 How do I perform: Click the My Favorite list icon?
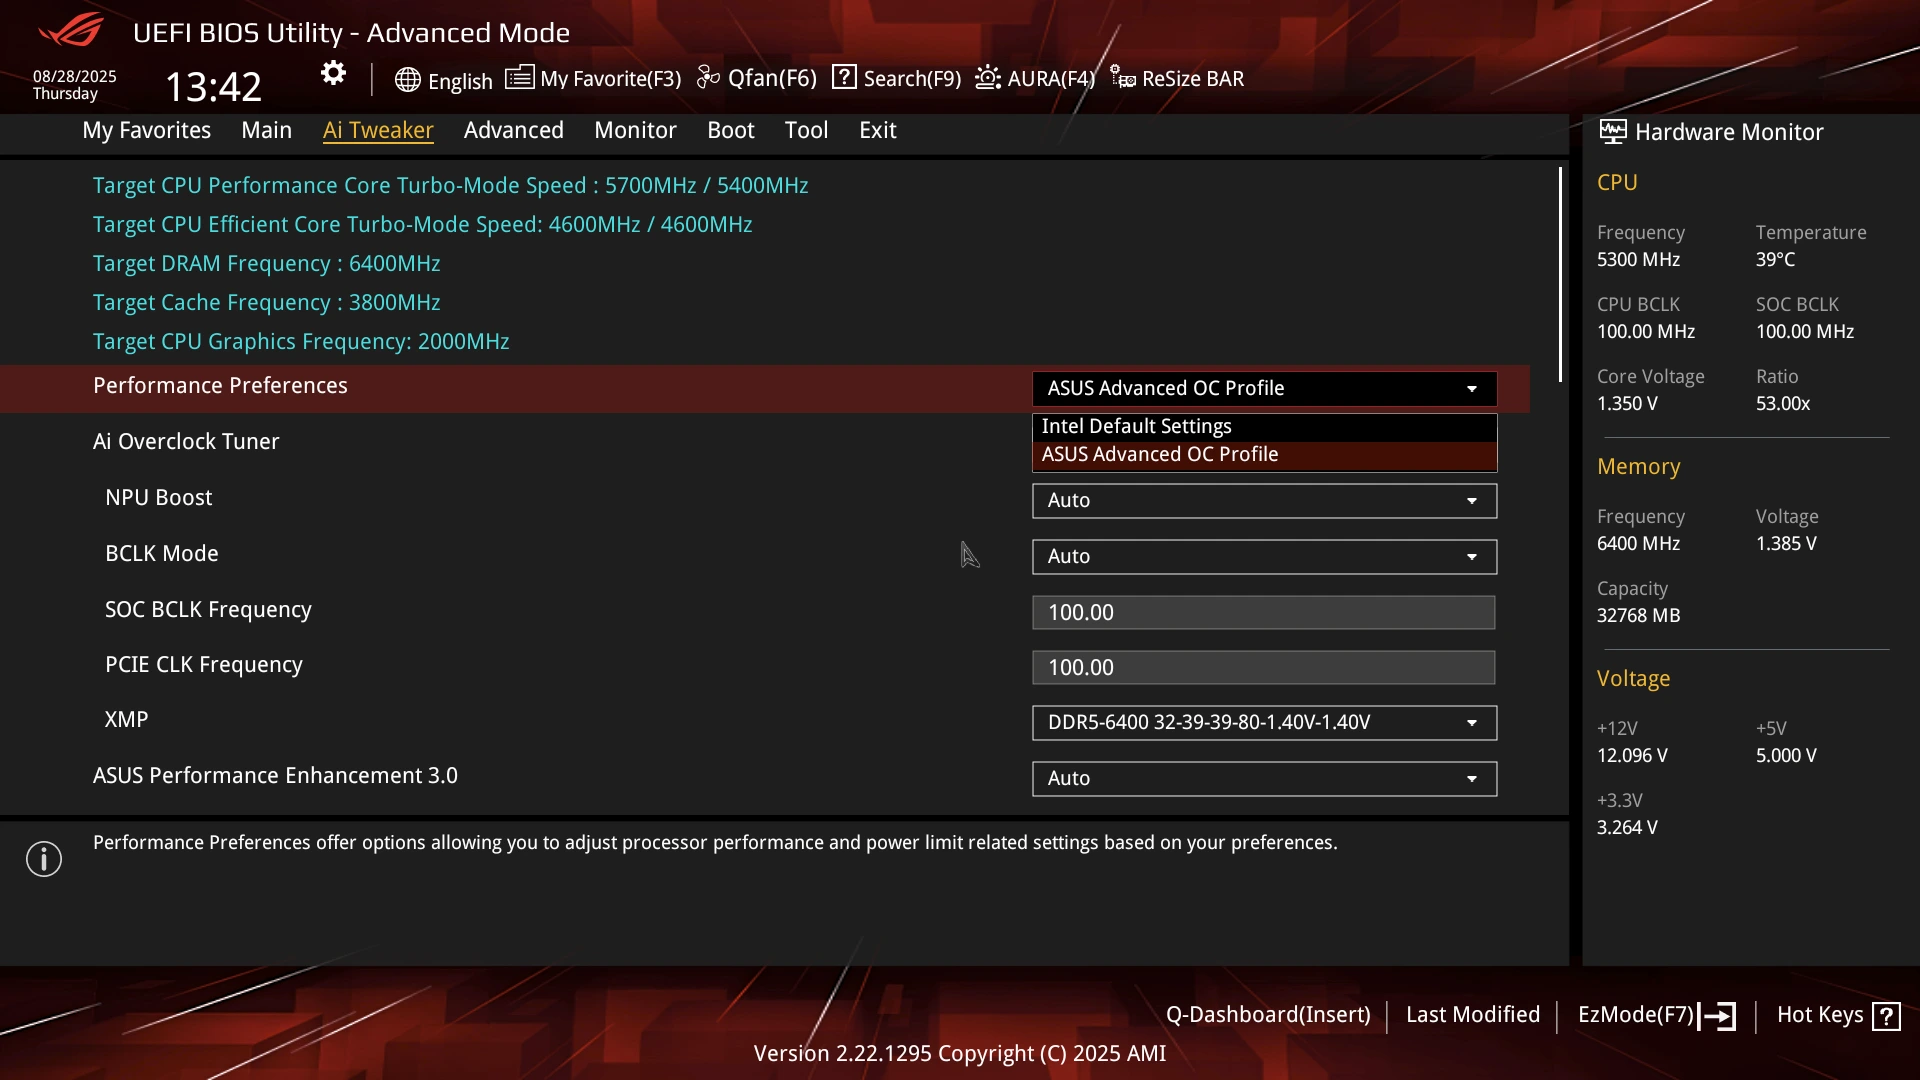(519, 77)
